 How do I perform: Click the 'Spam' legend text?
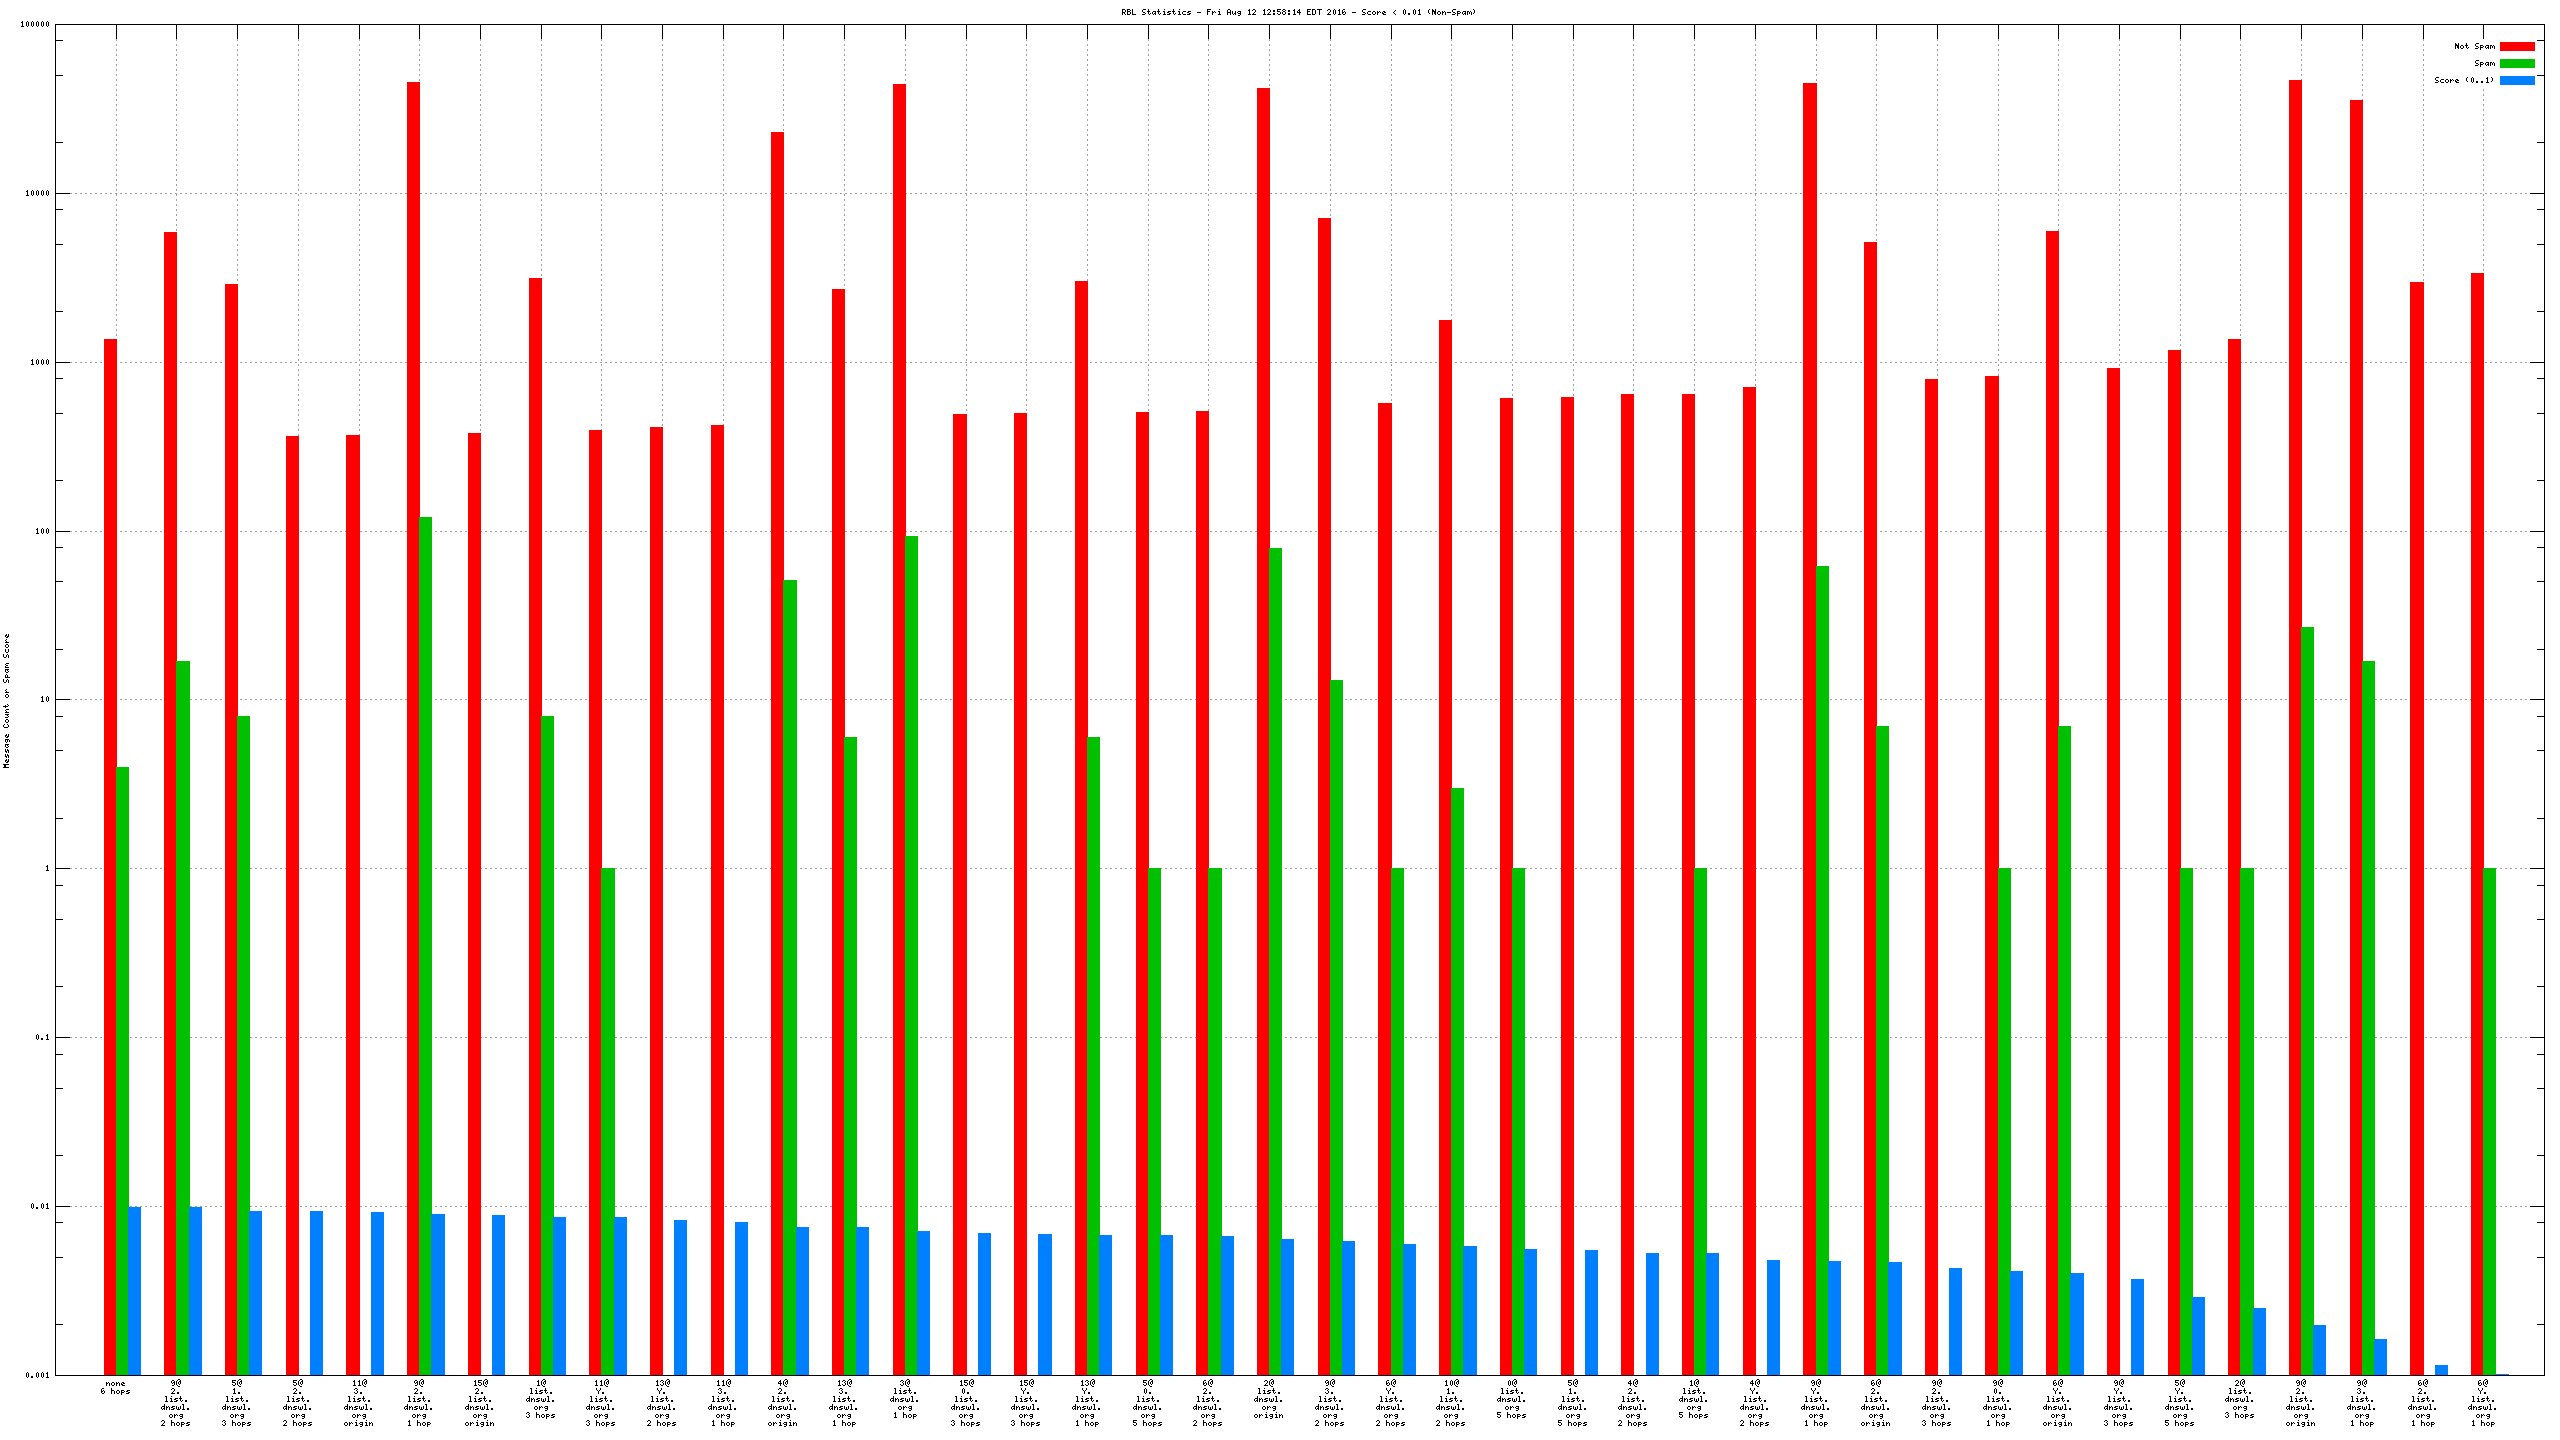[x=2484, y=63]
